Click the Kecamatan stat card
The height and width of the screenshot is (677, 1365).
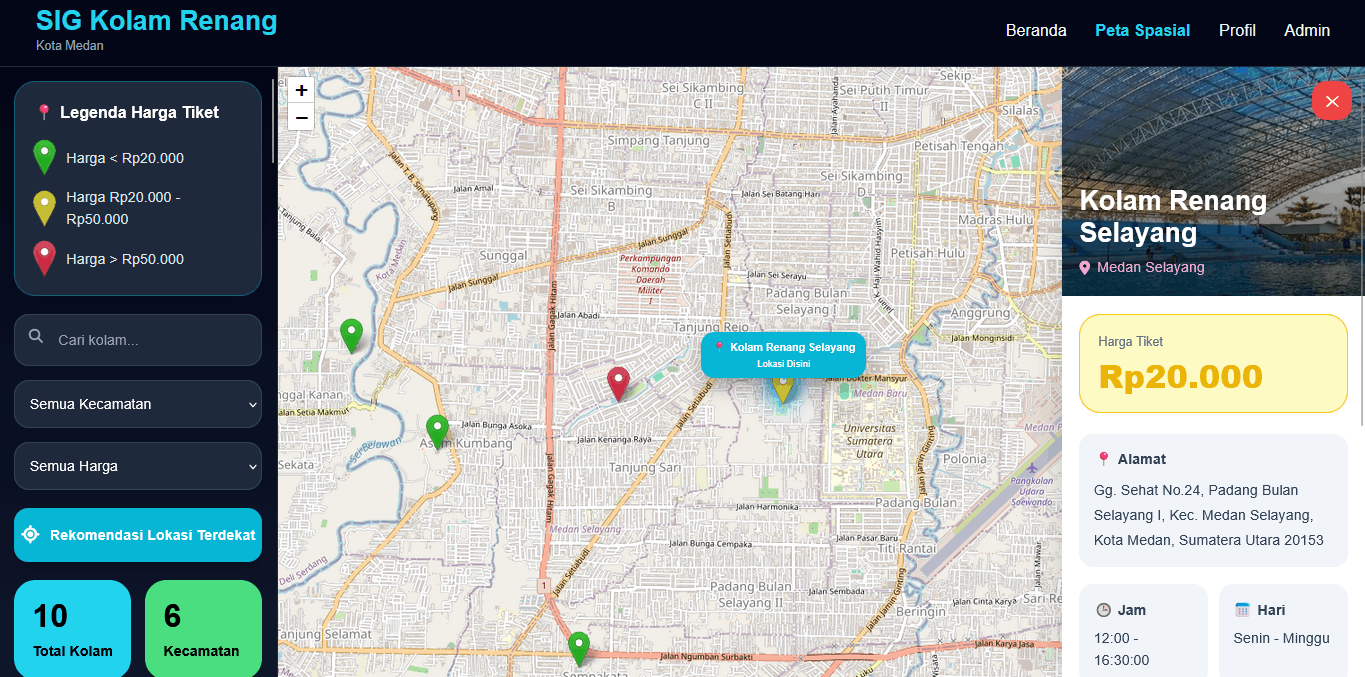[x=203, y=629]
